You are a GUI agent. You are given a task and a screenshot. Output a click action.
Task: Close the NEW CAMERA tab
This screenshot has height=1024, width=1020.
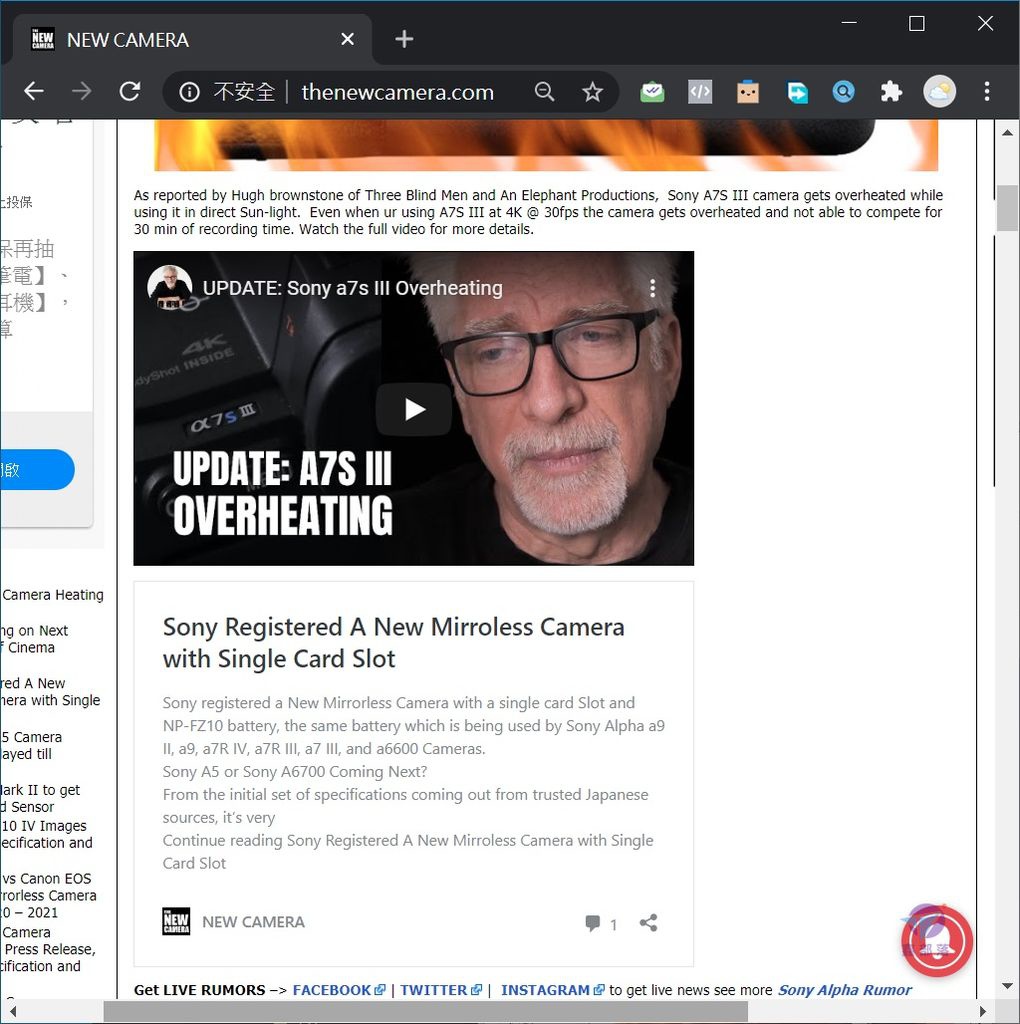pyautogui.click(x=347, y=39)
